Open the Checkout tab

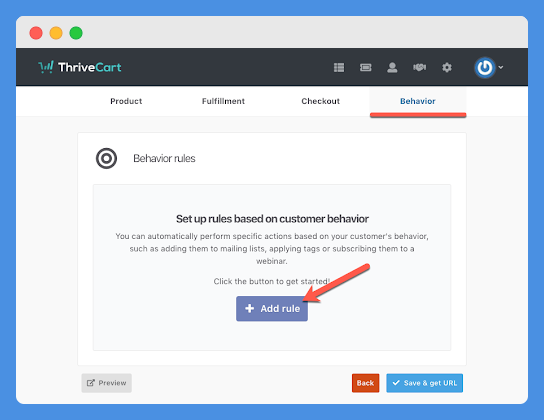[x=321, y=101]
